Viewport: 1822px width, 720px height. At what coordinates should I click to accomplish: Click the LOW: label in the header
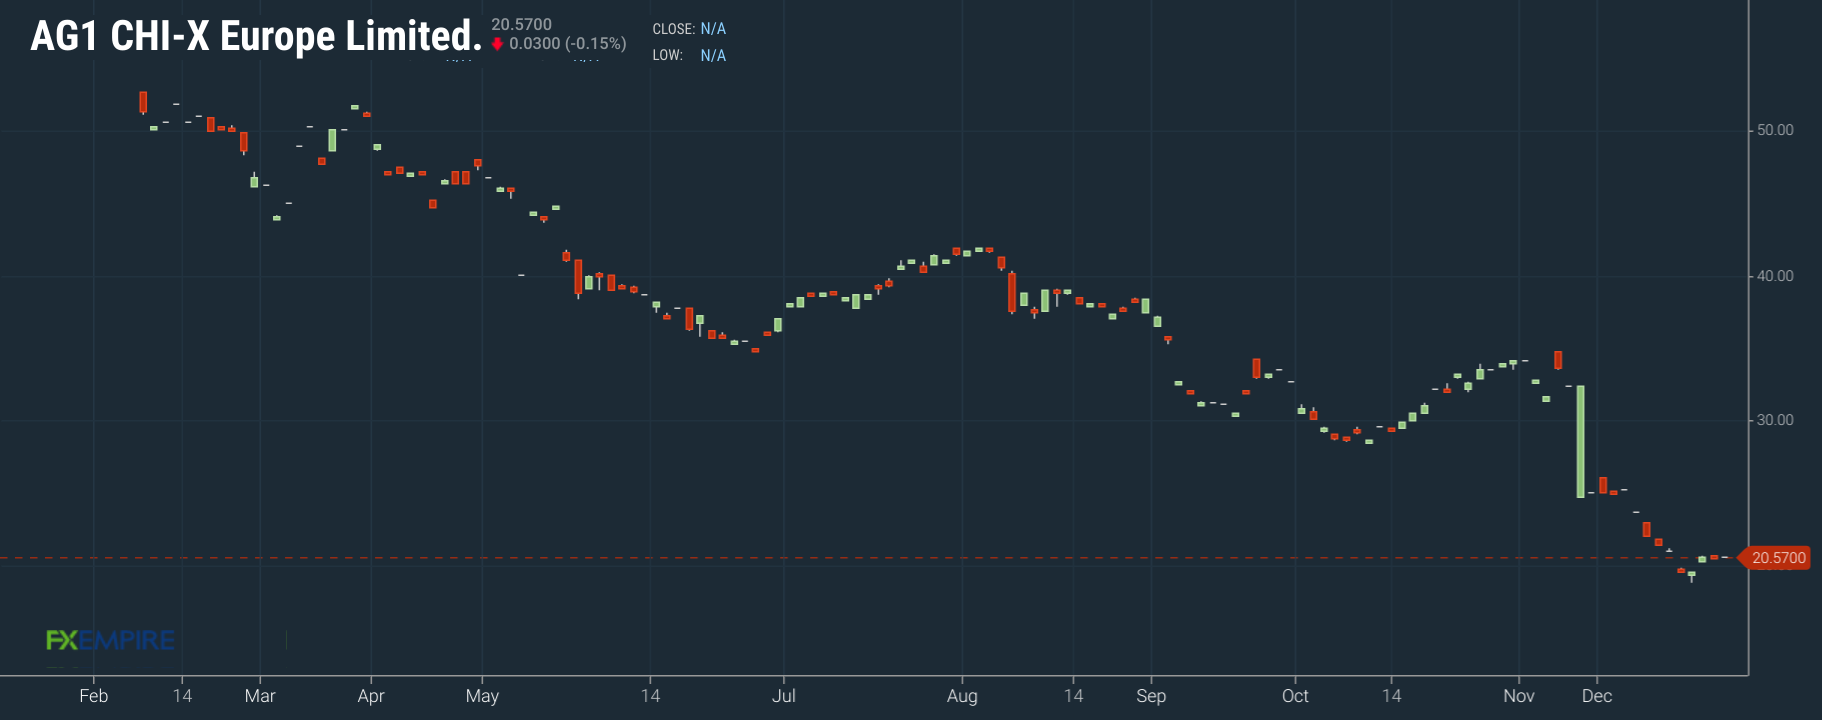[668, 56]
